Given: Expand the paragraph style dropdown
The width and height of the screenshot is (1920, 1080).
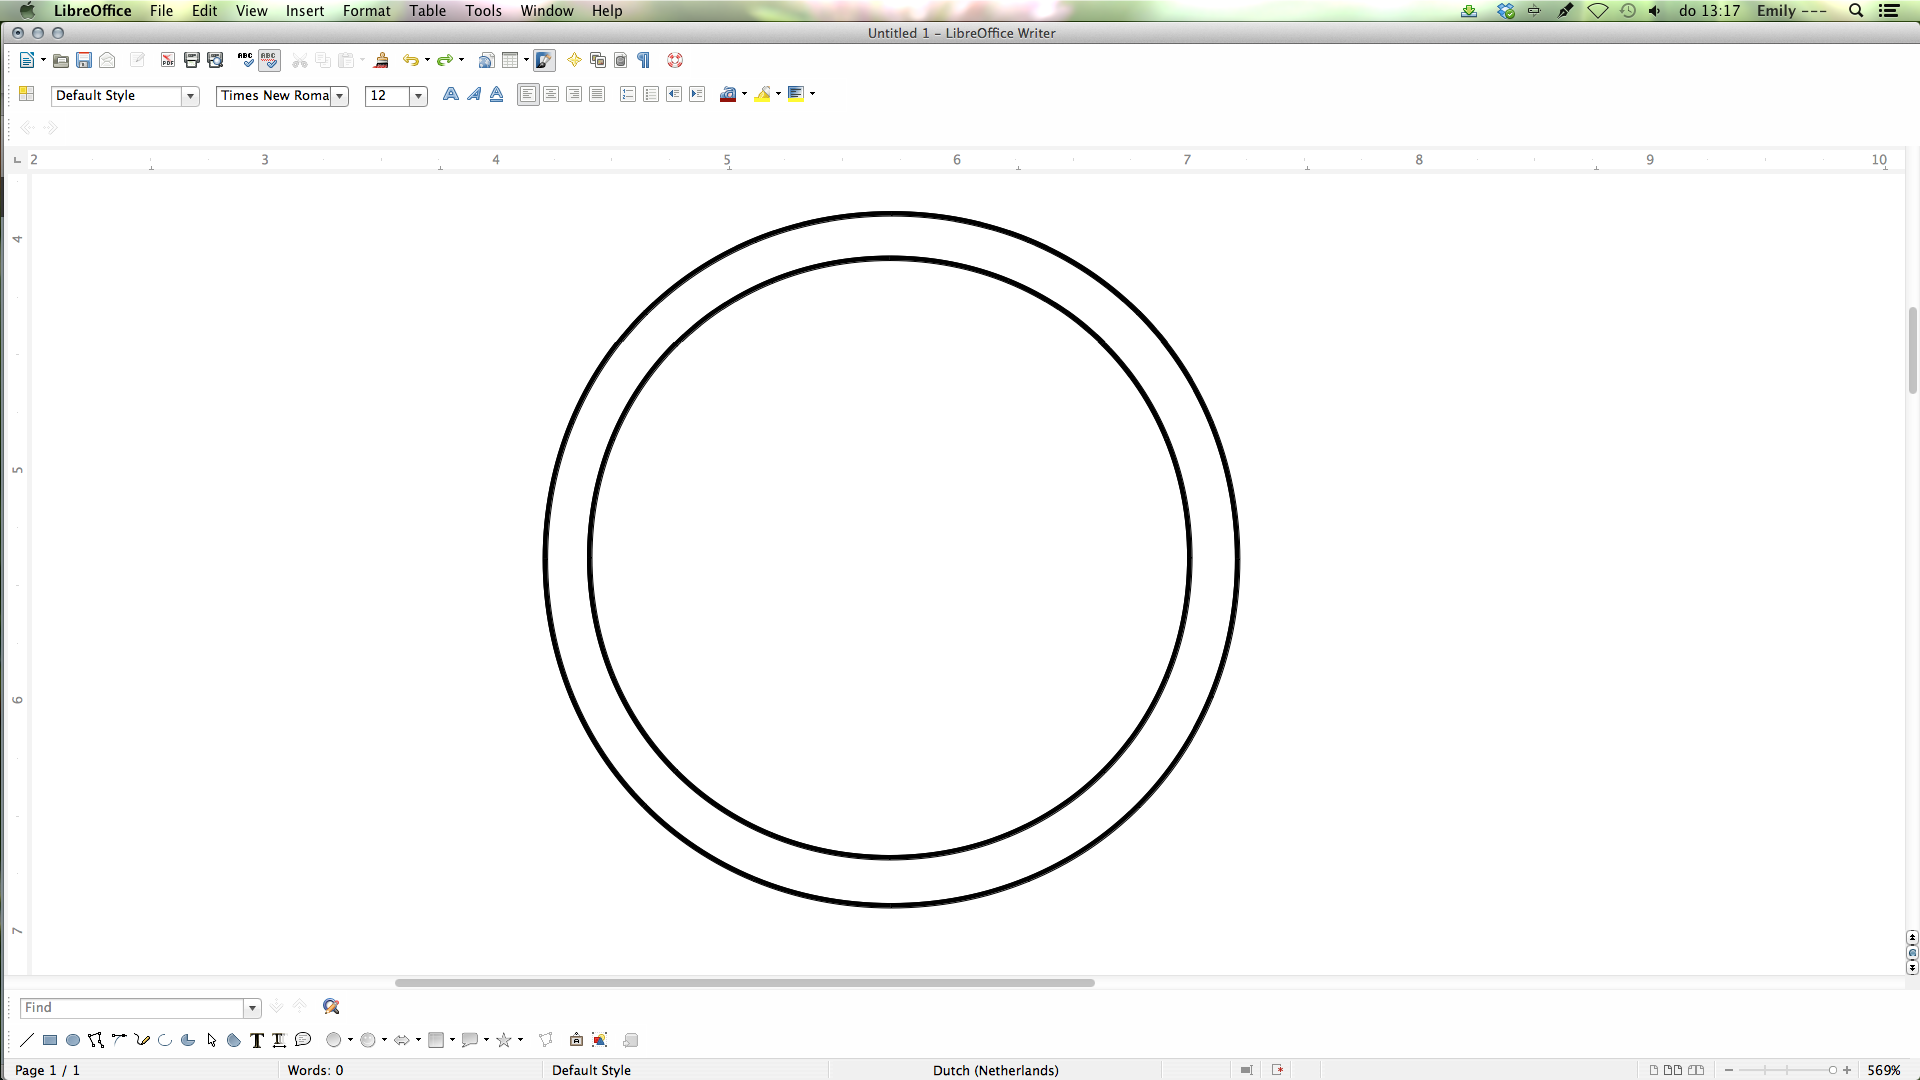Looking at the screenshot, I should click(190, 95).
